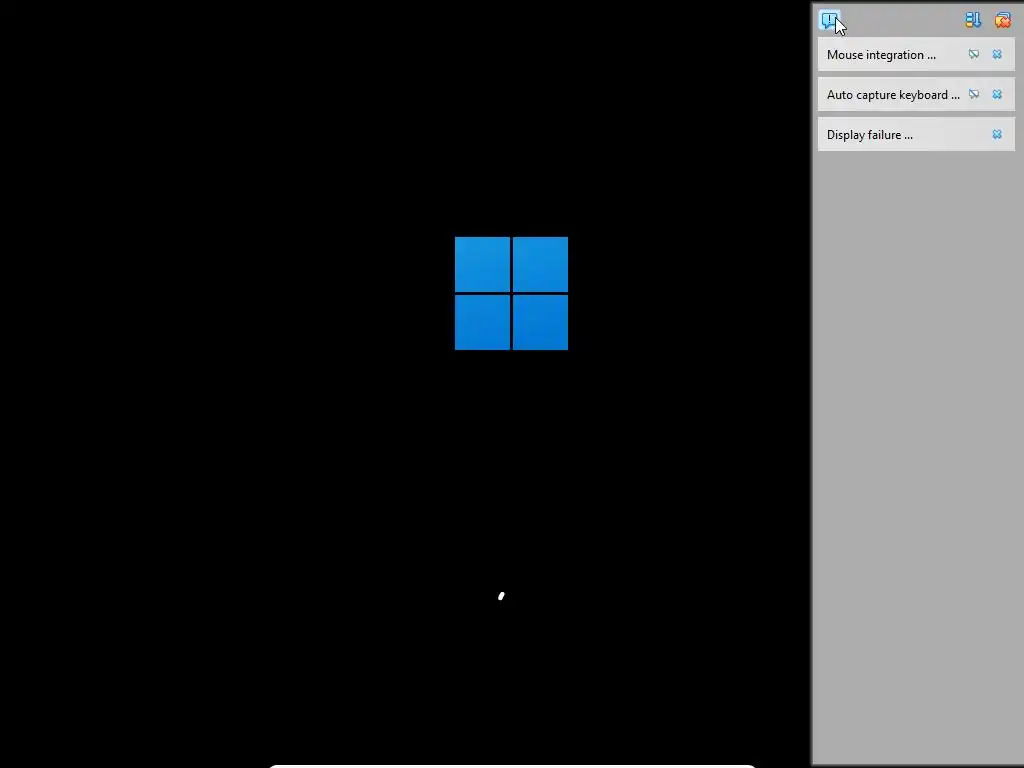The image size is (1024, 768).
Task: Expand the Auto capture keyboard message
Action: pos(893,95)
